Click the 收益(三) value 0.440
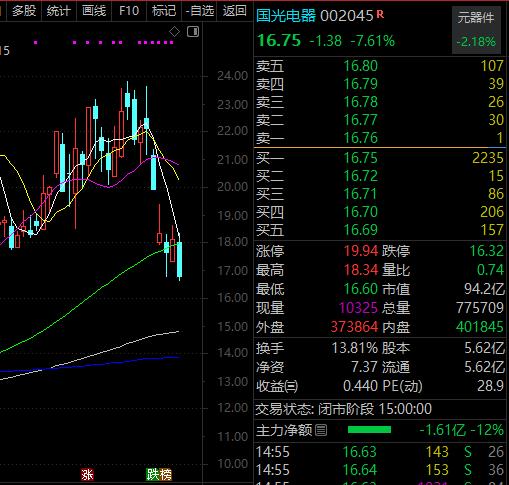 (360, 386)
